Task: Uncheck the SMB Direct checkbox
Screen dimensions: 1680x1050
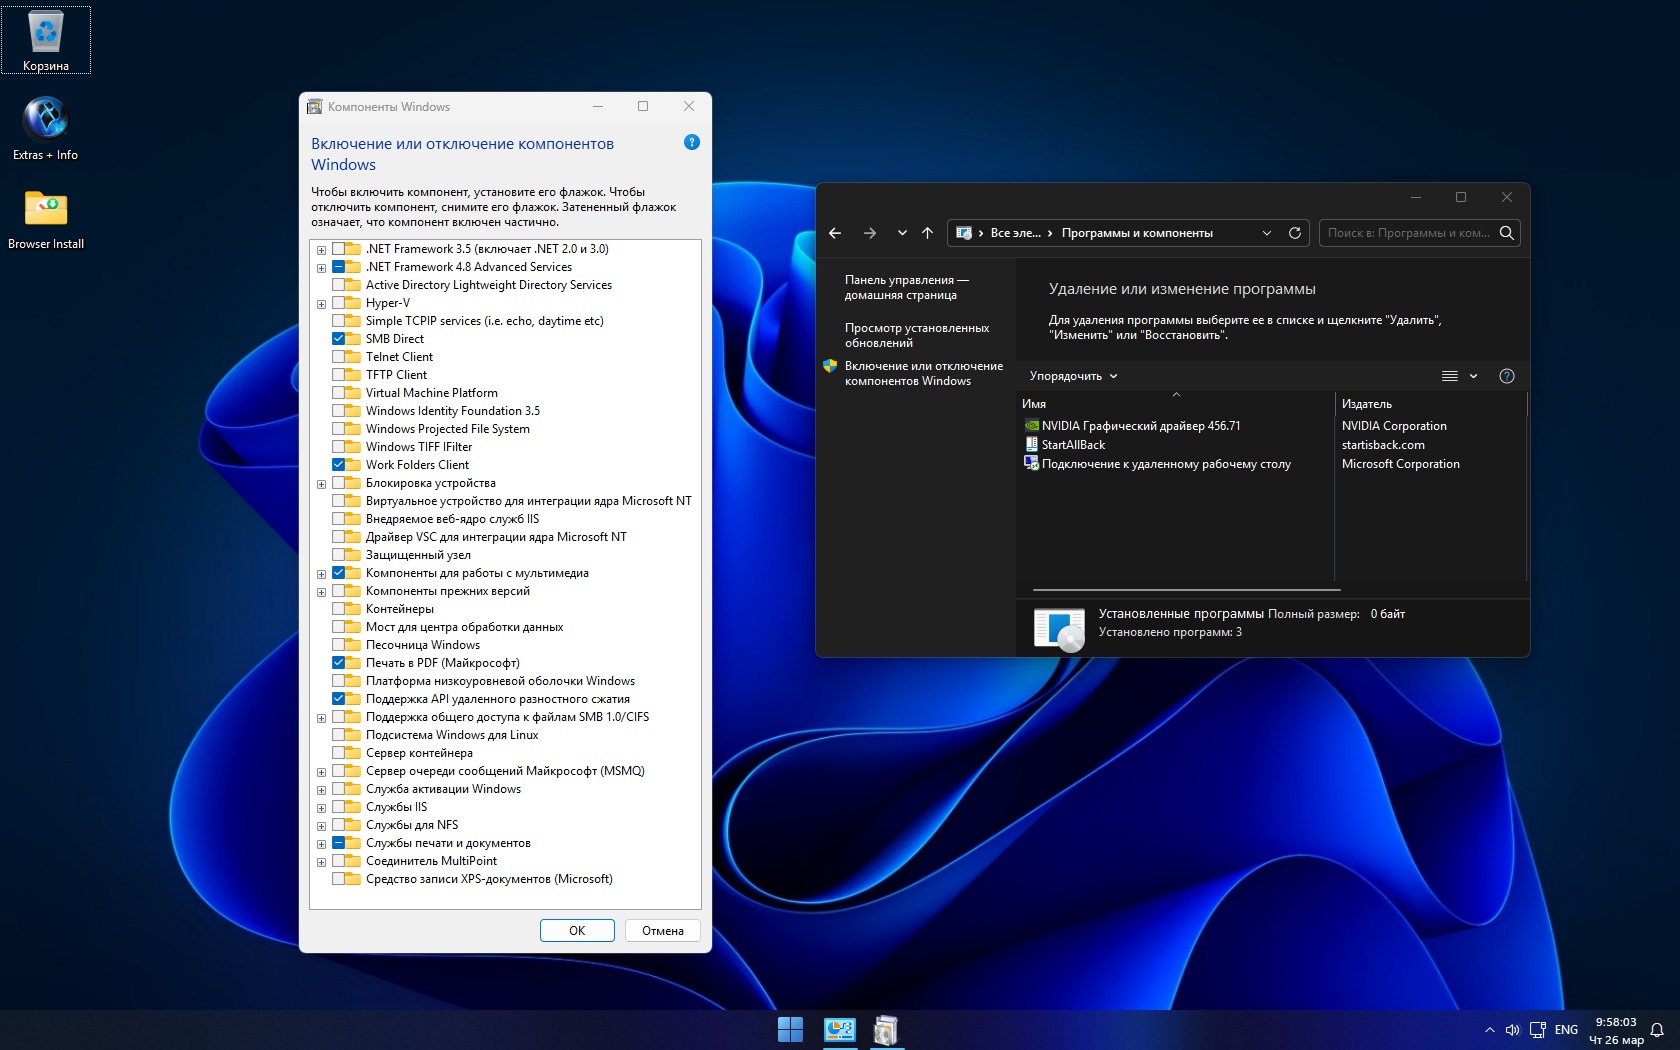Action: coord(339,339)
